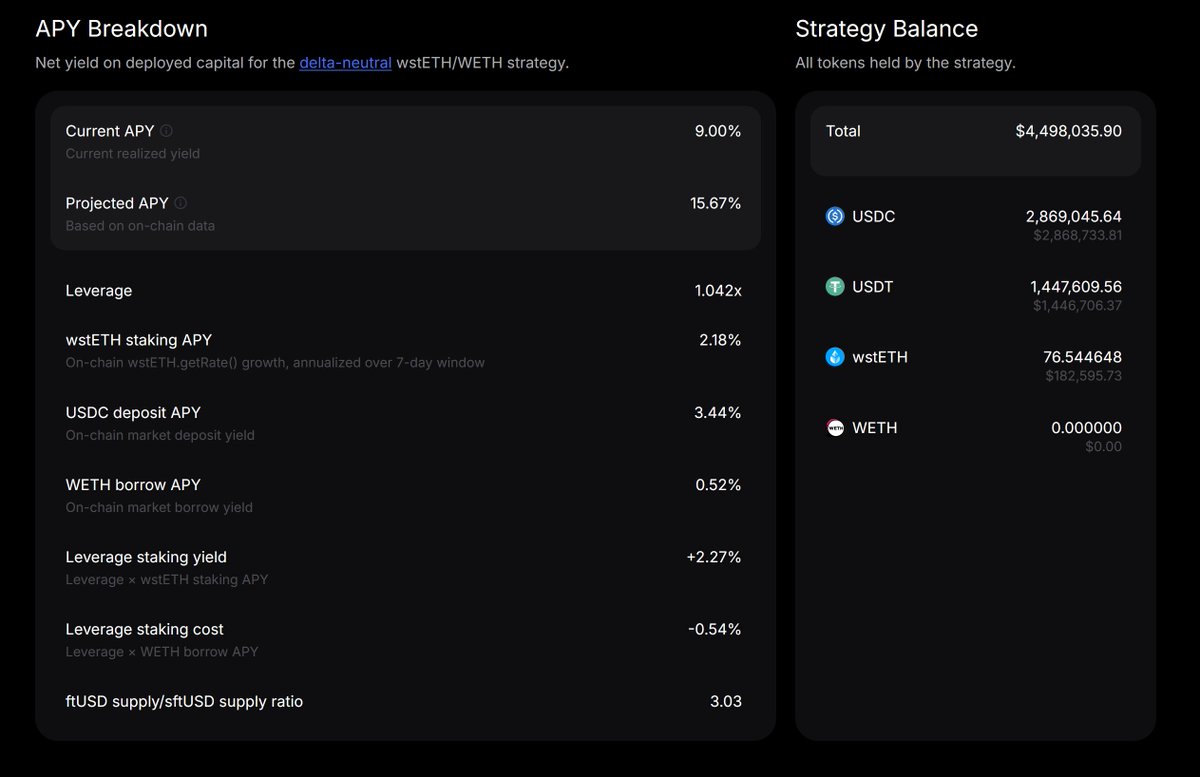This screenshot has width=1200, height=777.
Task: Click the 15.67% Projected APY value
Action: coord(715,203)
